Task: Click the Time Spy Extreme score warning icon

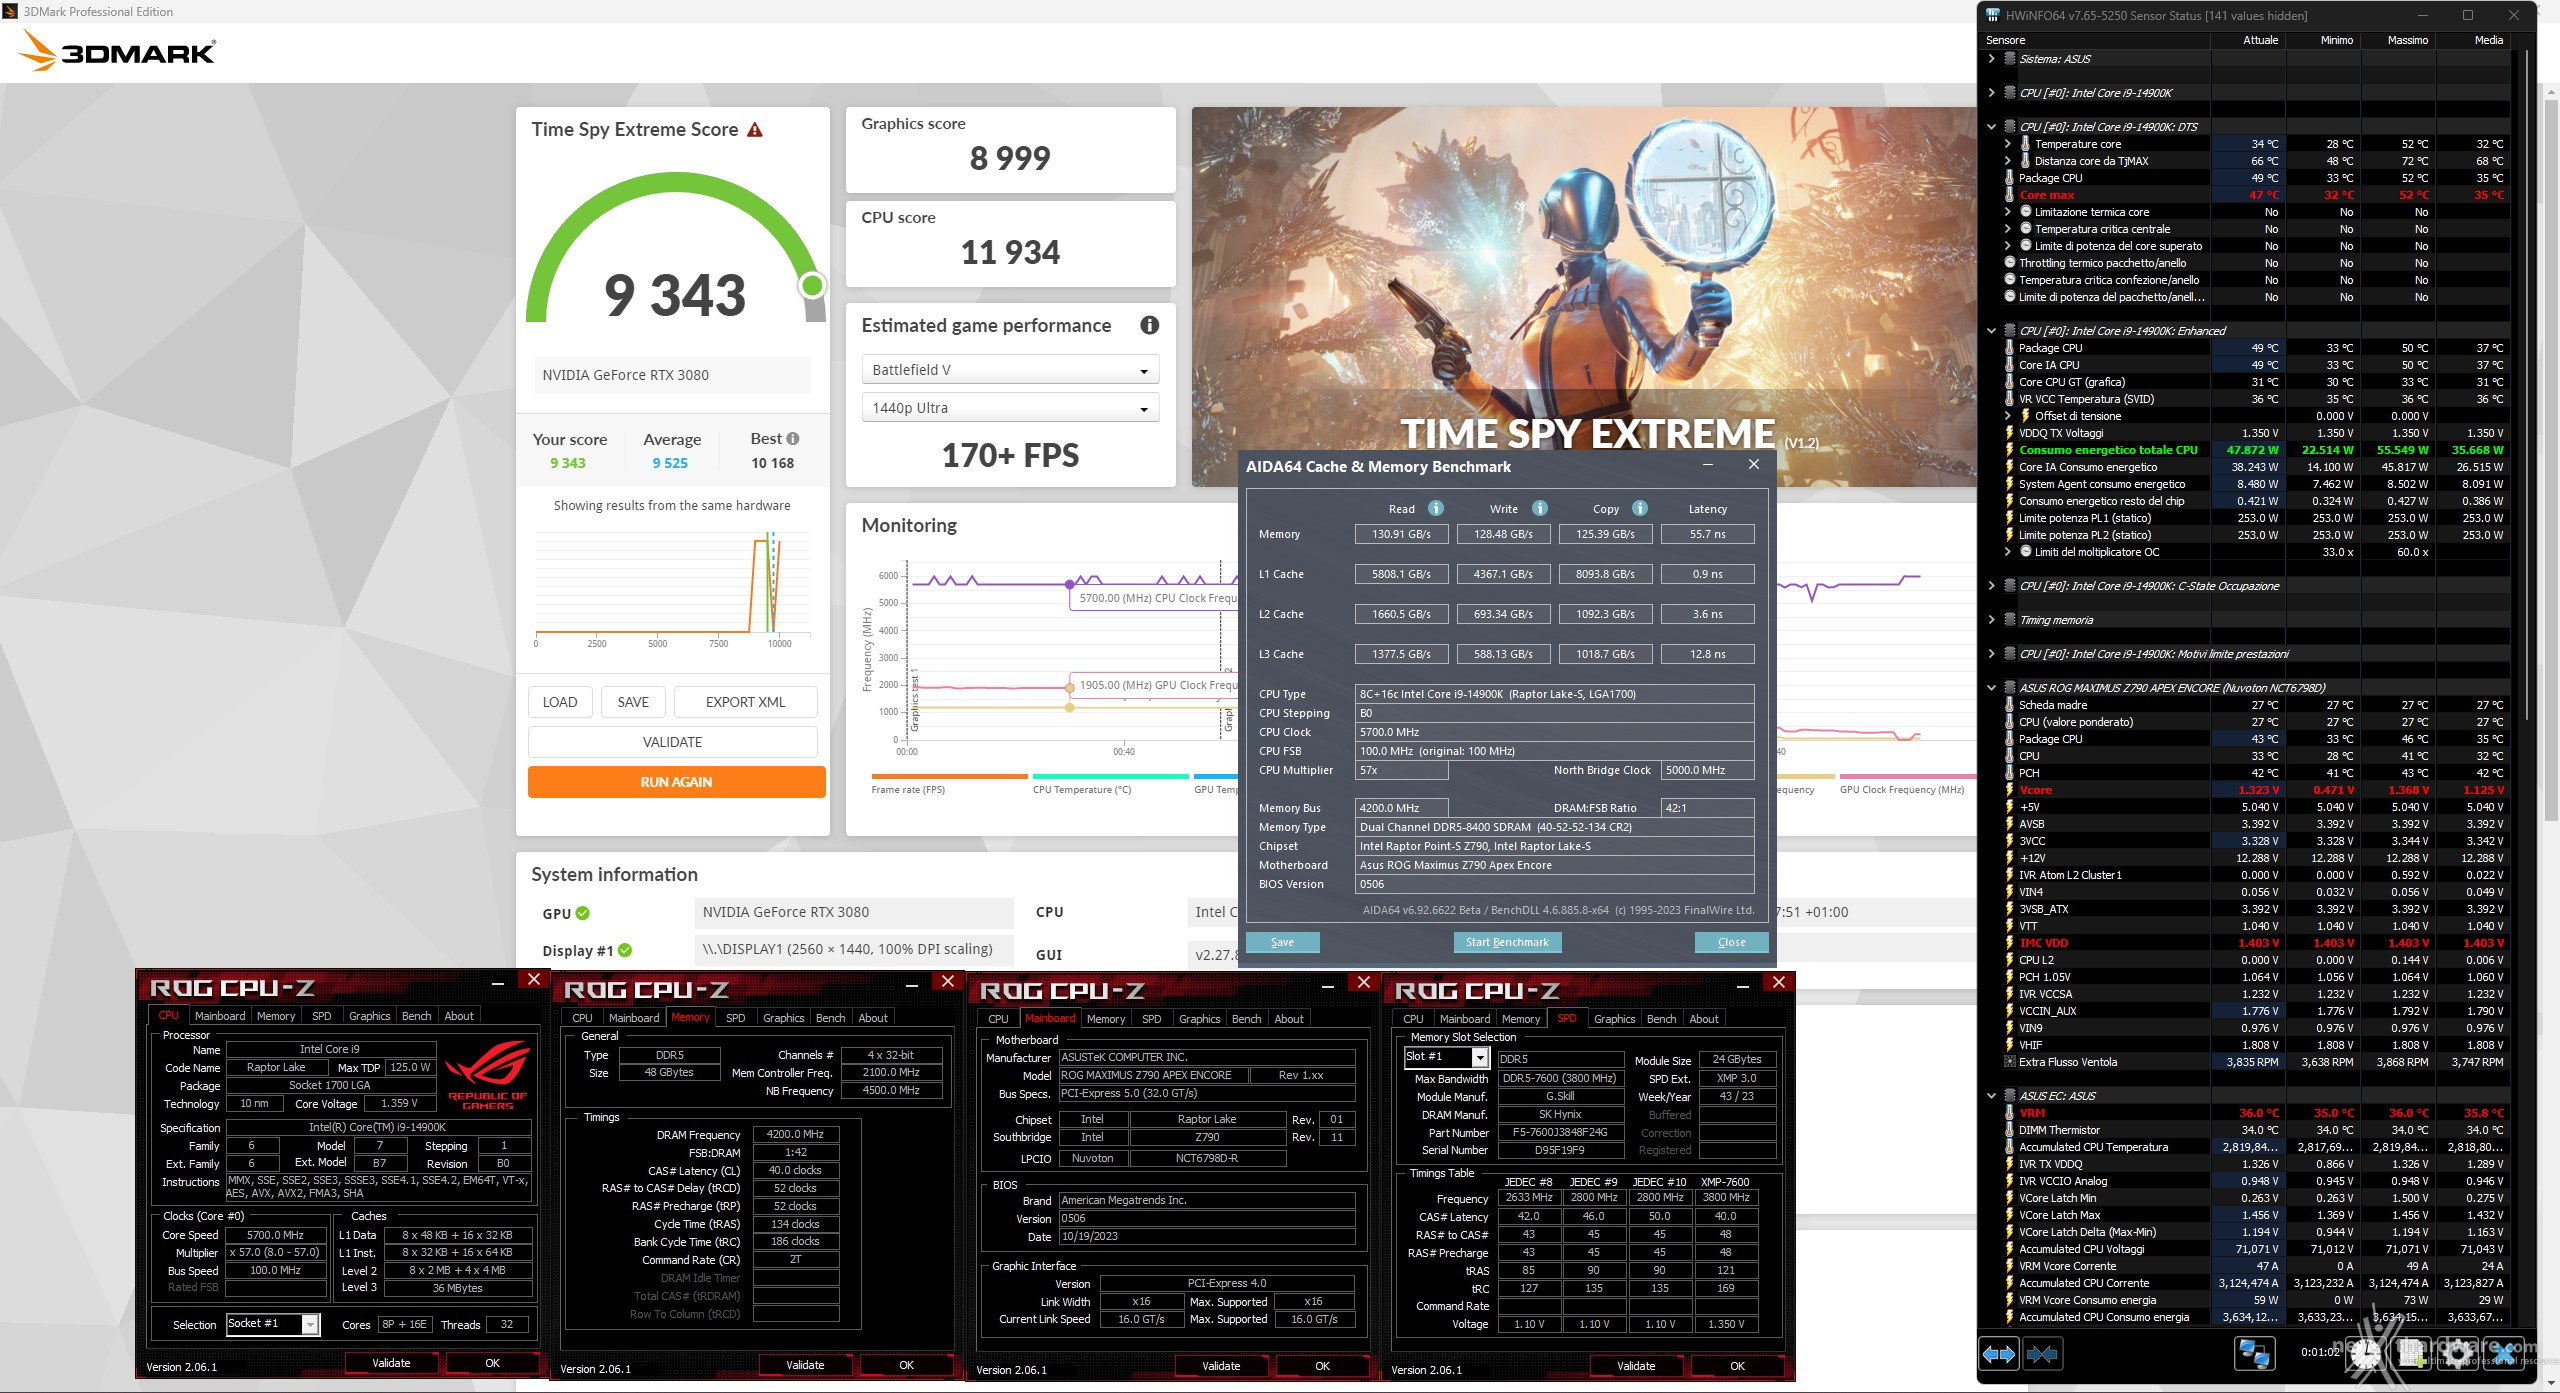Action: pyautogui.click(x=755, y=130)
